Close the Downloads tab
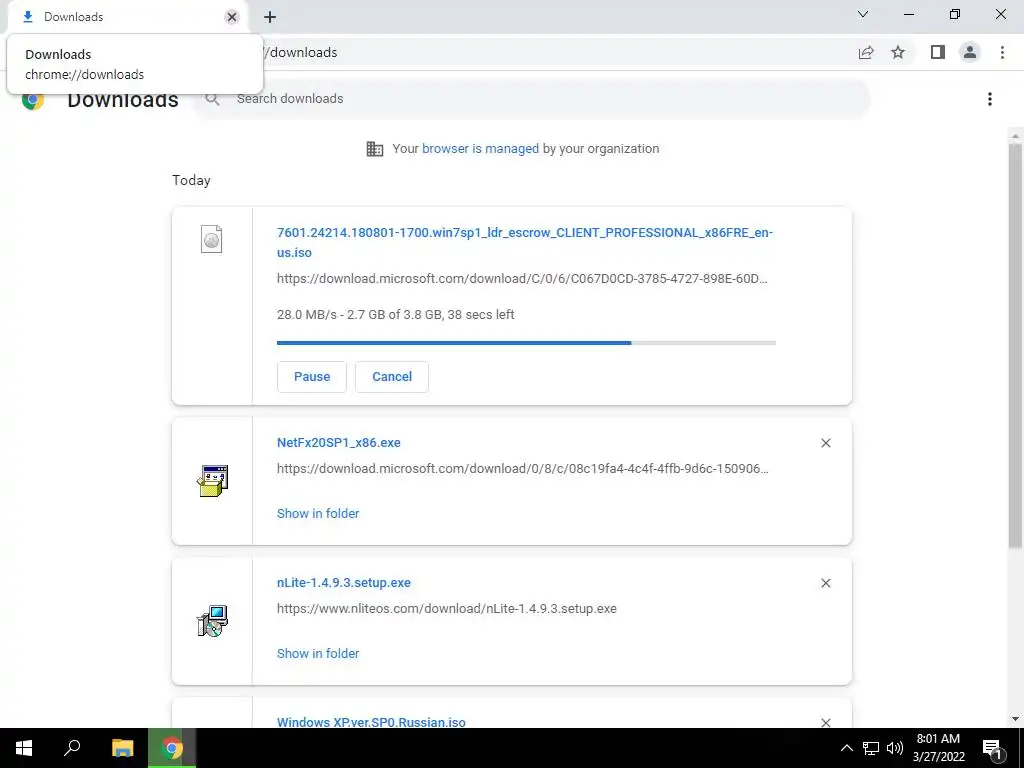Image resolution: width=1024 pixels, height=768 pixels. click(232, 17)
